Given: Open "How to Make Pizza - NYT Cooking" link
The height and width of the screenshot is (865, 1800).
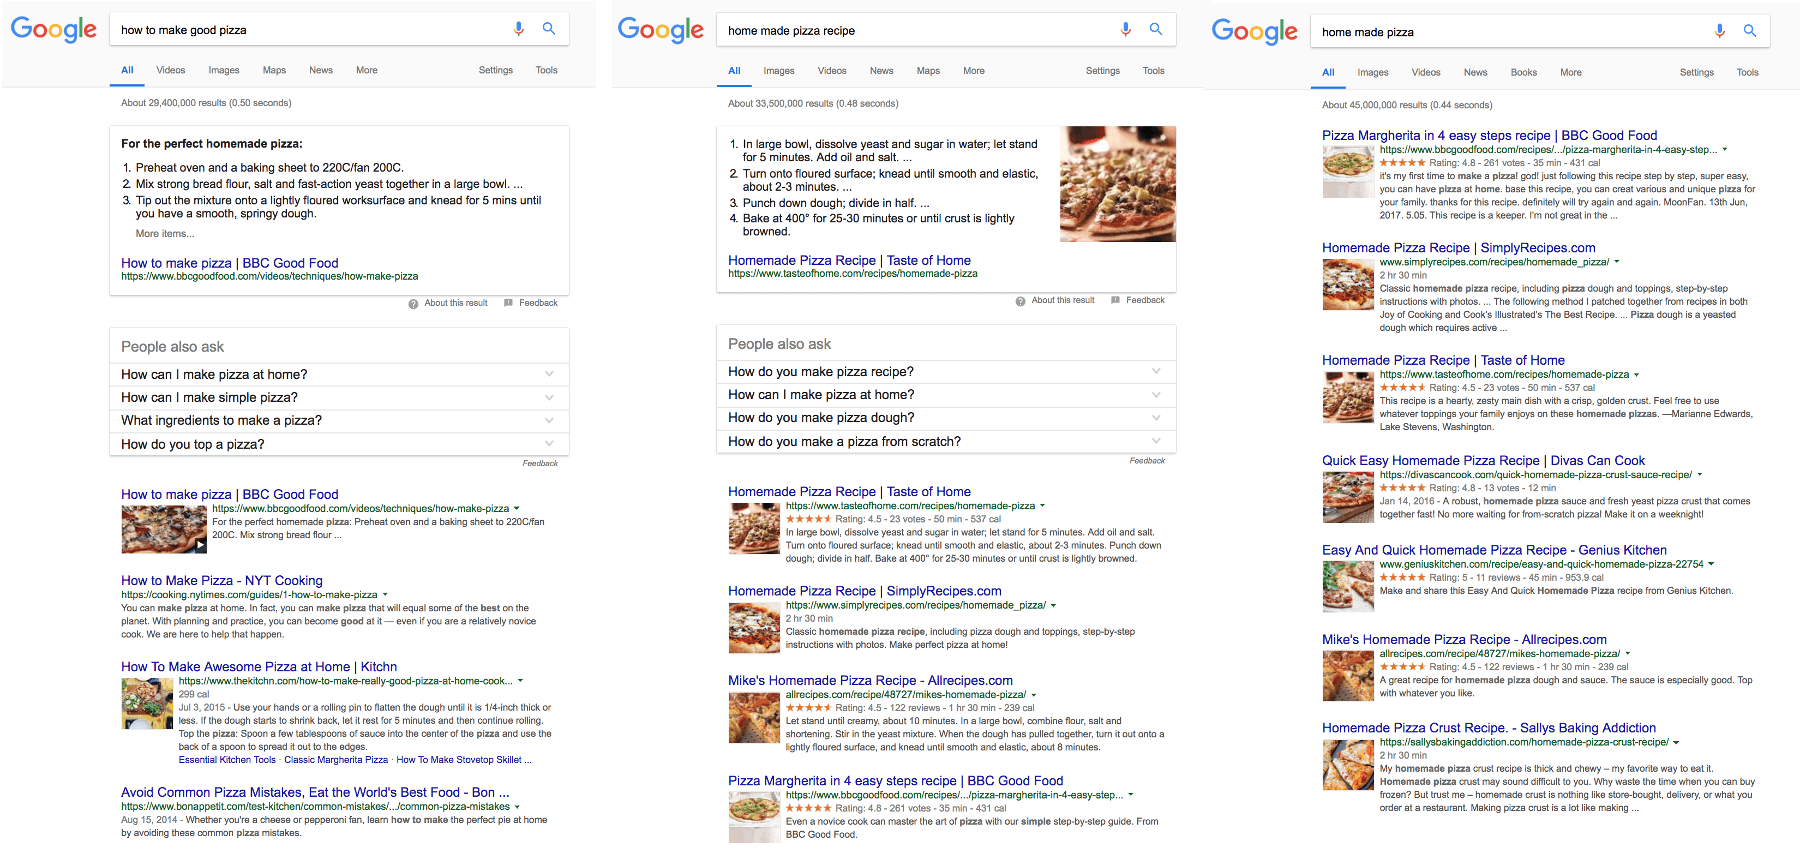Looking at the screenshot, I should pyautogui.click(x=222, y=581).
